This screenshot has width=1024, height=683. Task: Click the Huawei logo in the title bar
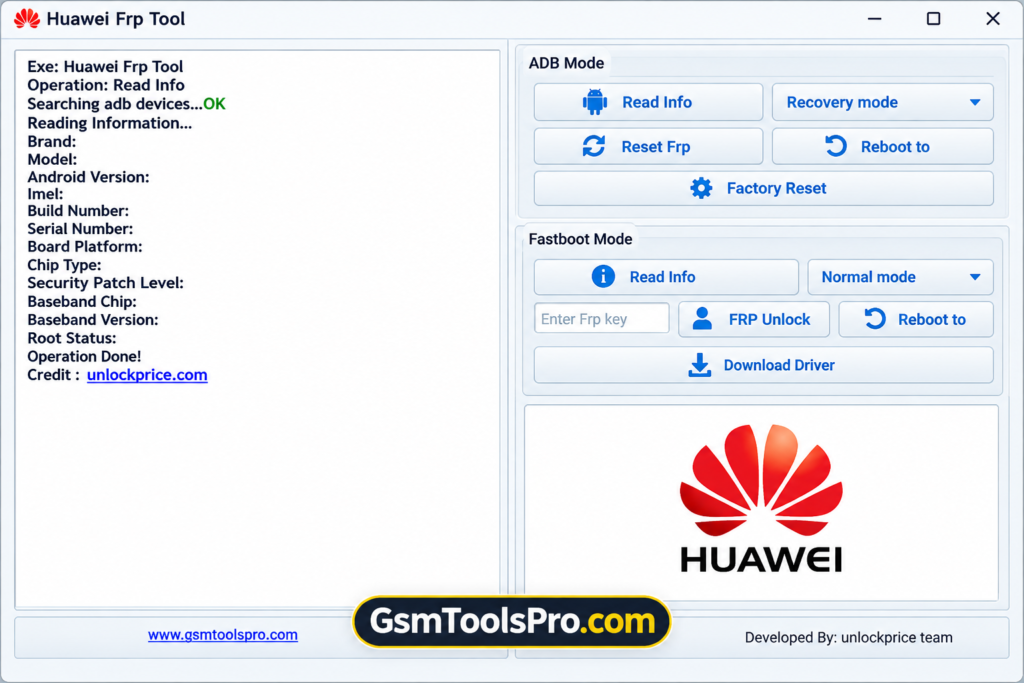(x=27, y=19)
